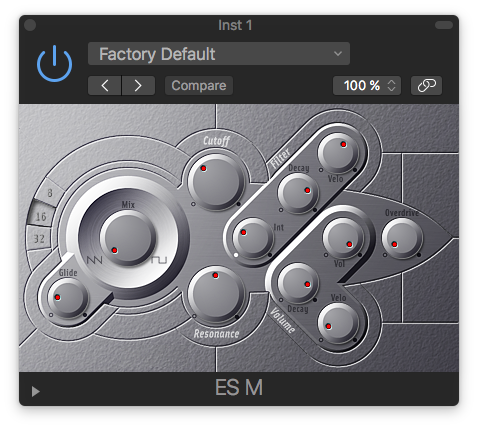Click the Resonance knob
Screen dimensions: 478x429
pos(216,294)
